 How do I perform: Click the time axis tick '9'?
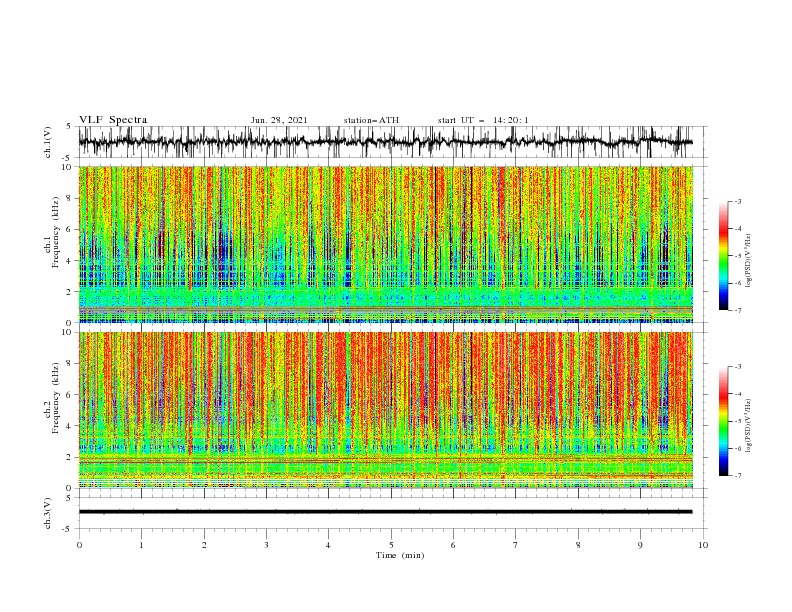coord(640,545)
